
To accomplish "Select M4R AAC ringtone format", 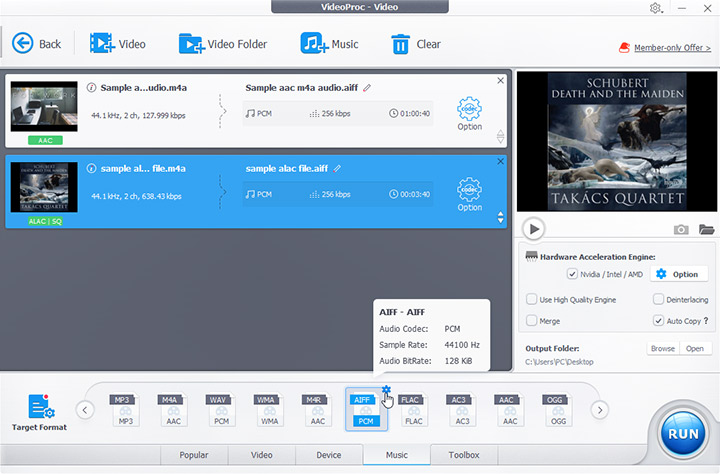I will (x=318, y=410).
